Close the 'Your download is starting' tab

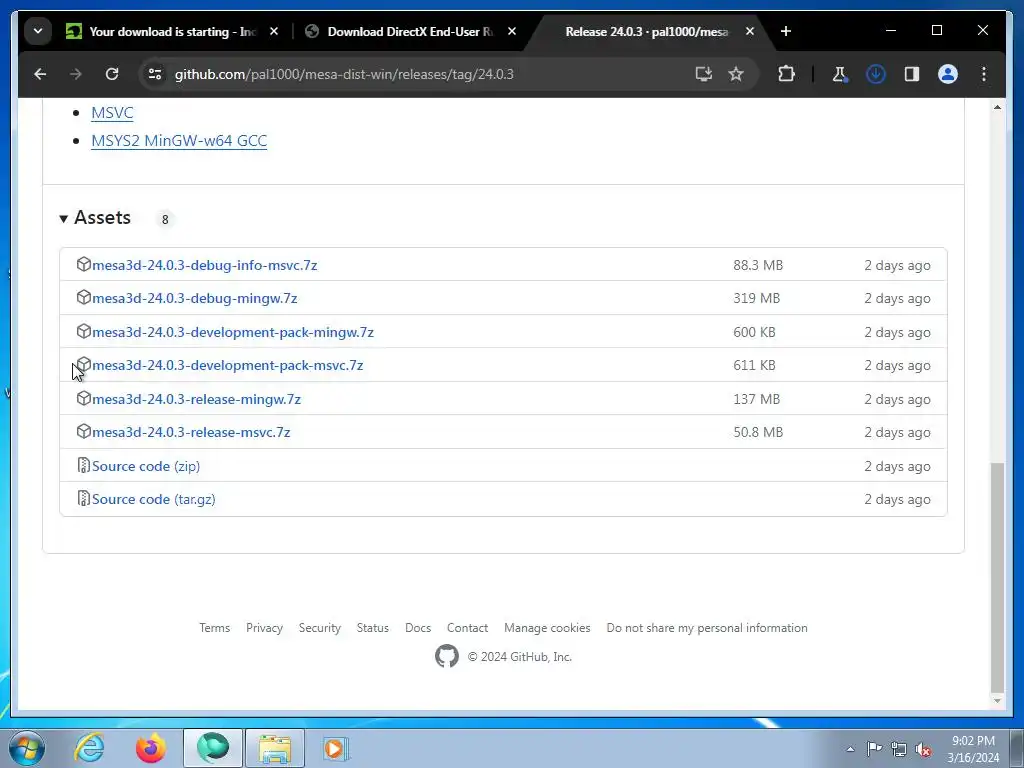pos(274,31)
